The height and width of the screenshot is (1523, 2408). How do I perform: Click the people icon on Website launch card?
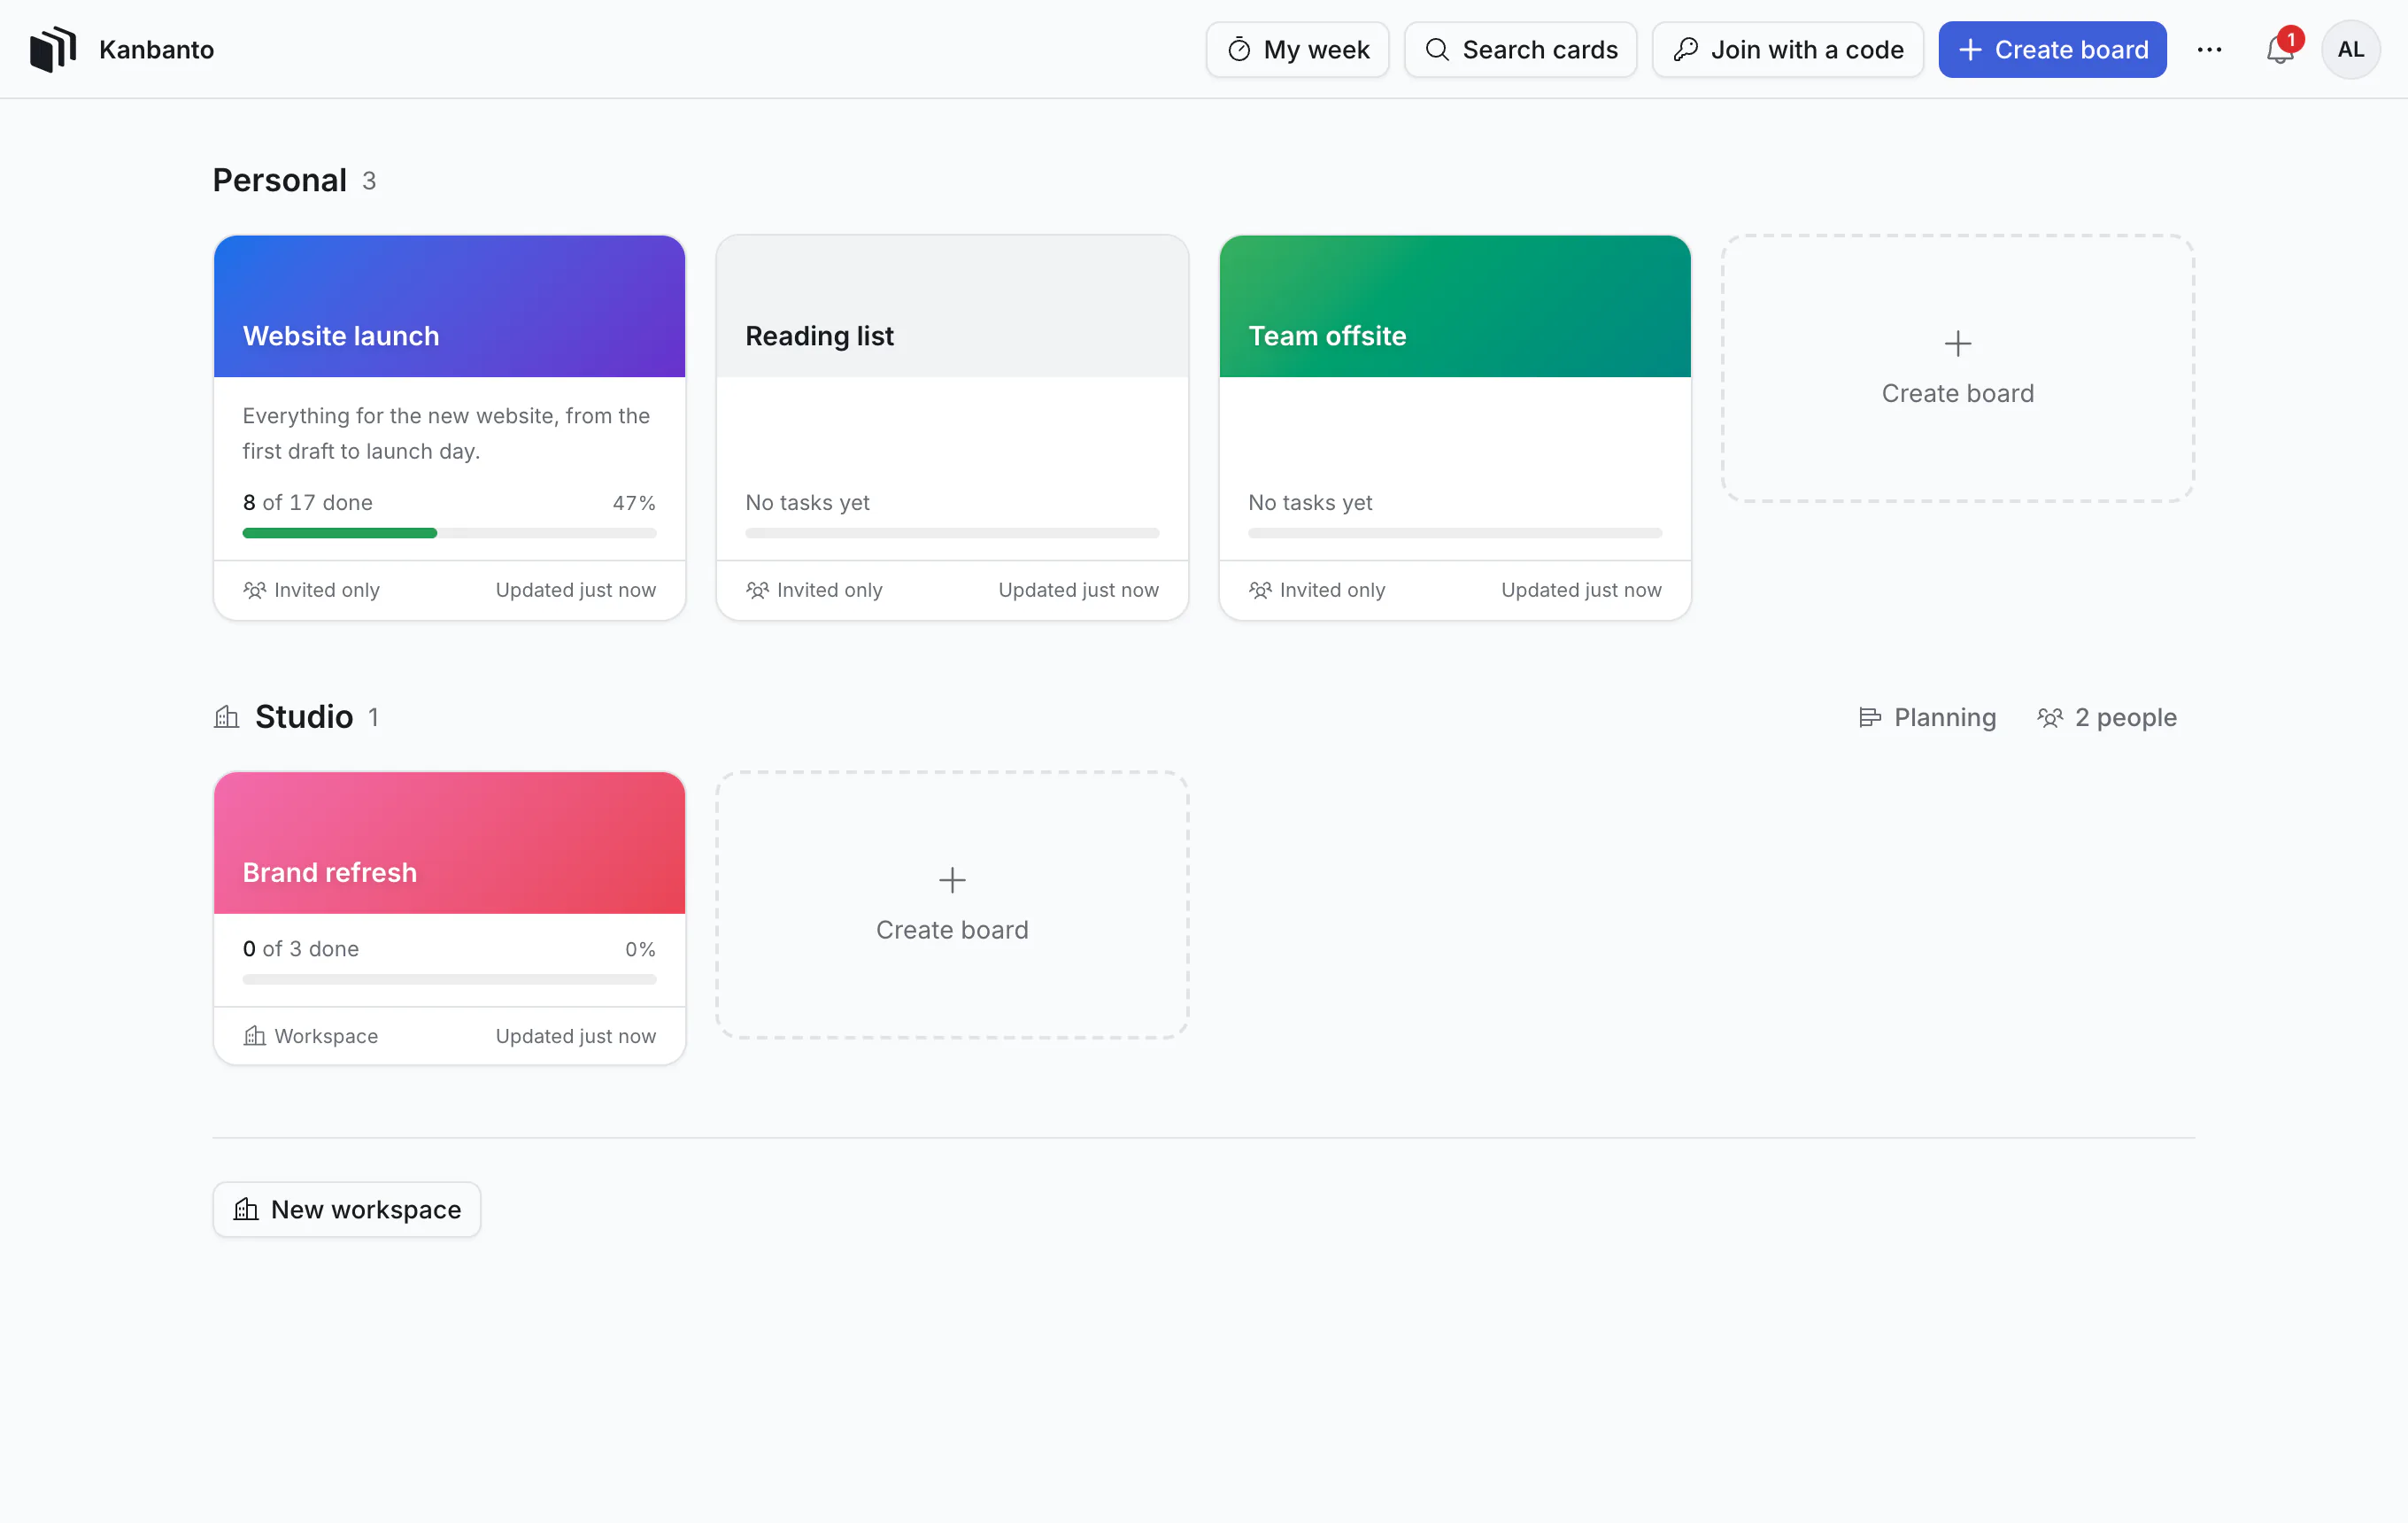(x=255, y=590)
